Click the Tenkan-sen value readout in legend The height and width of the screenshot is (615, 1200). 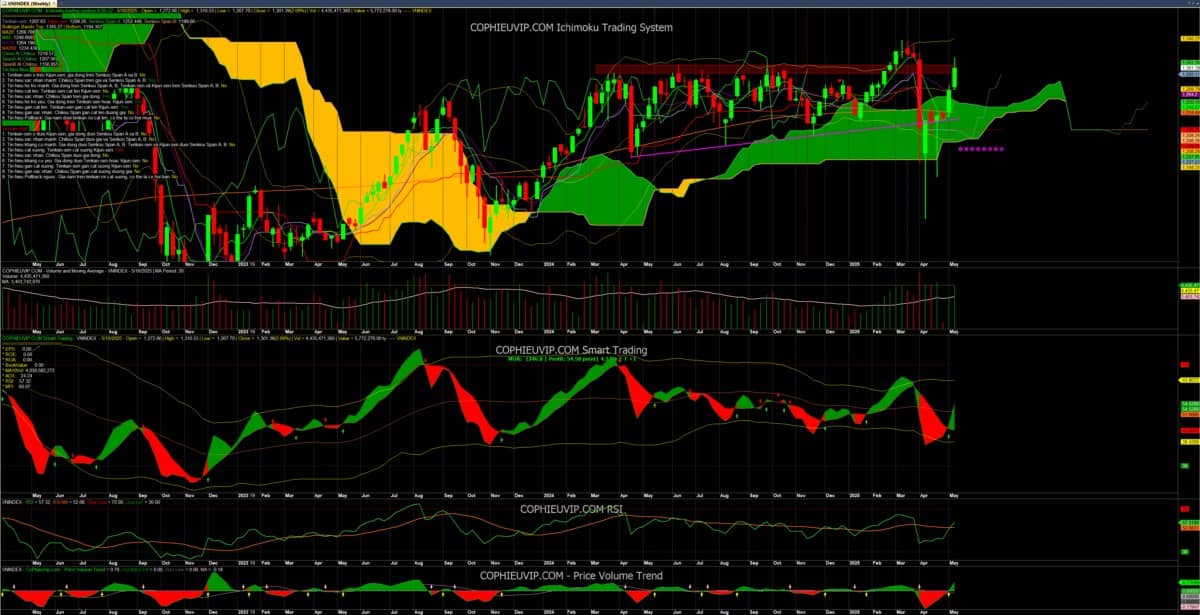[24, 21]
